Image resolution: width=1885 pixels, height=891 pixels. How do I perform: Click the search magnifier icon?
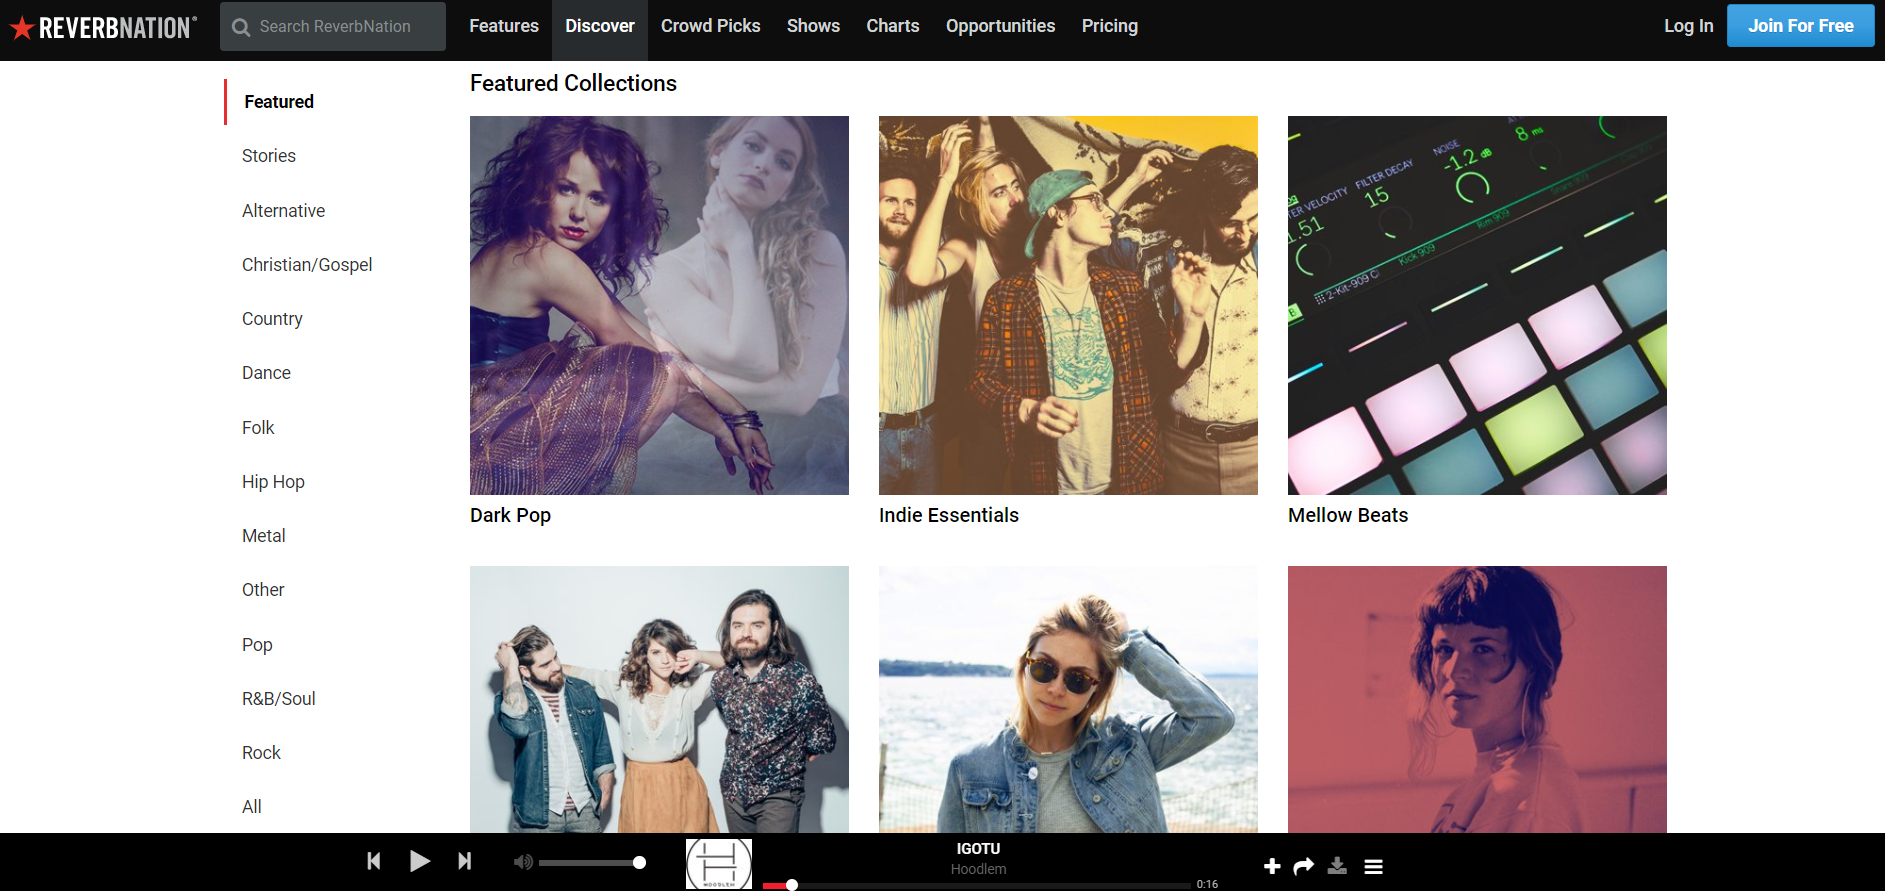coord(241,27)
